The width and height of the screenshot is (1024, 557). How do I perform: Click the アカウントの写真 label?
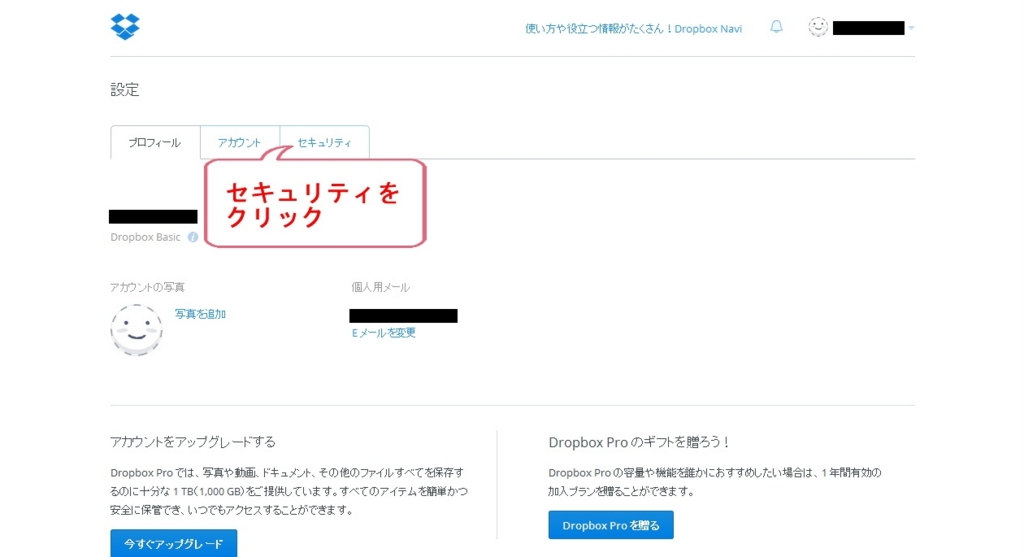point(147,287)
